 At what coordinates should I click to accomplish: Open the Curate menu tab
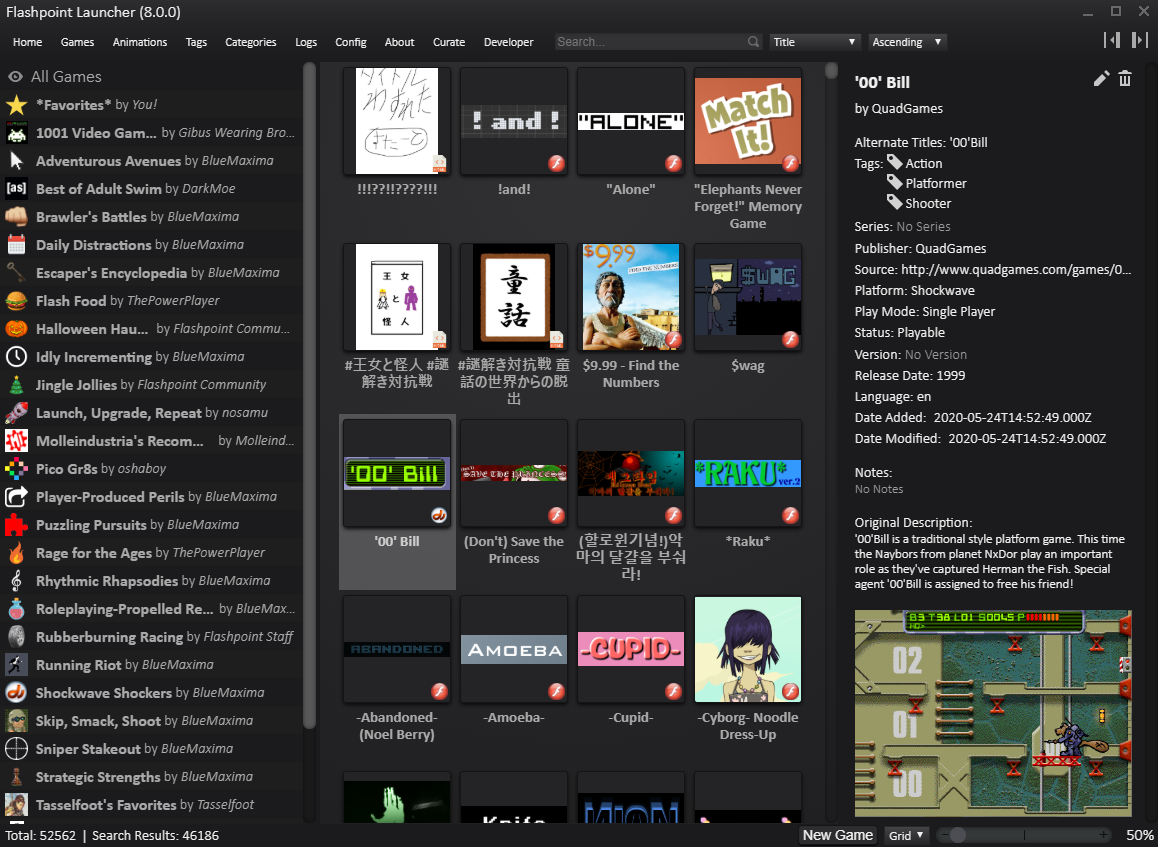click(449, 42)
